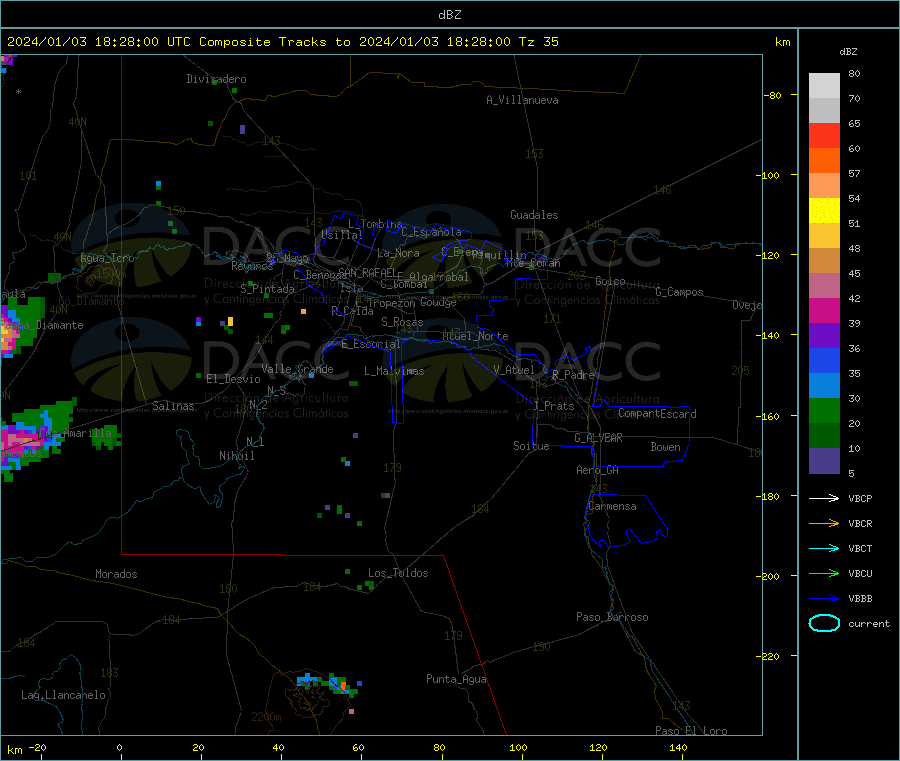Click the E_Escorial location label
Screen dimensions: 900x761
point(371,344)
